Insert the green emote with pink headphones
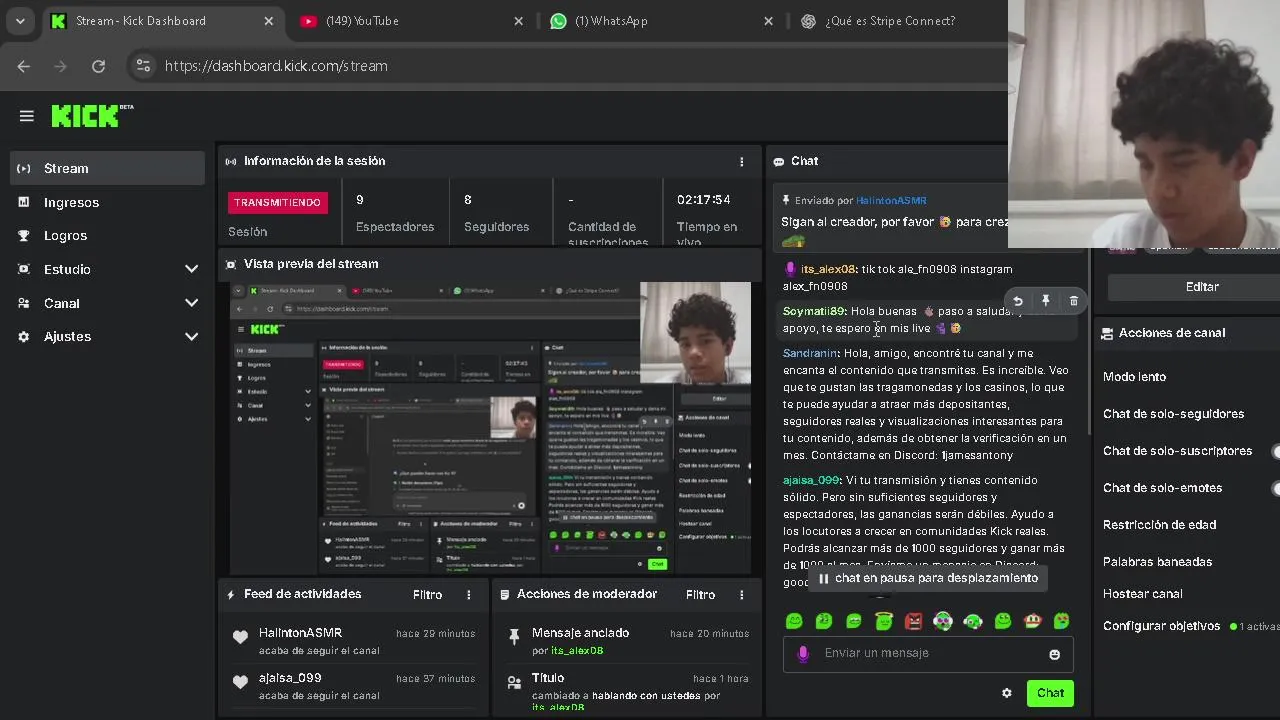1280x720 pixels. [943, 621]
